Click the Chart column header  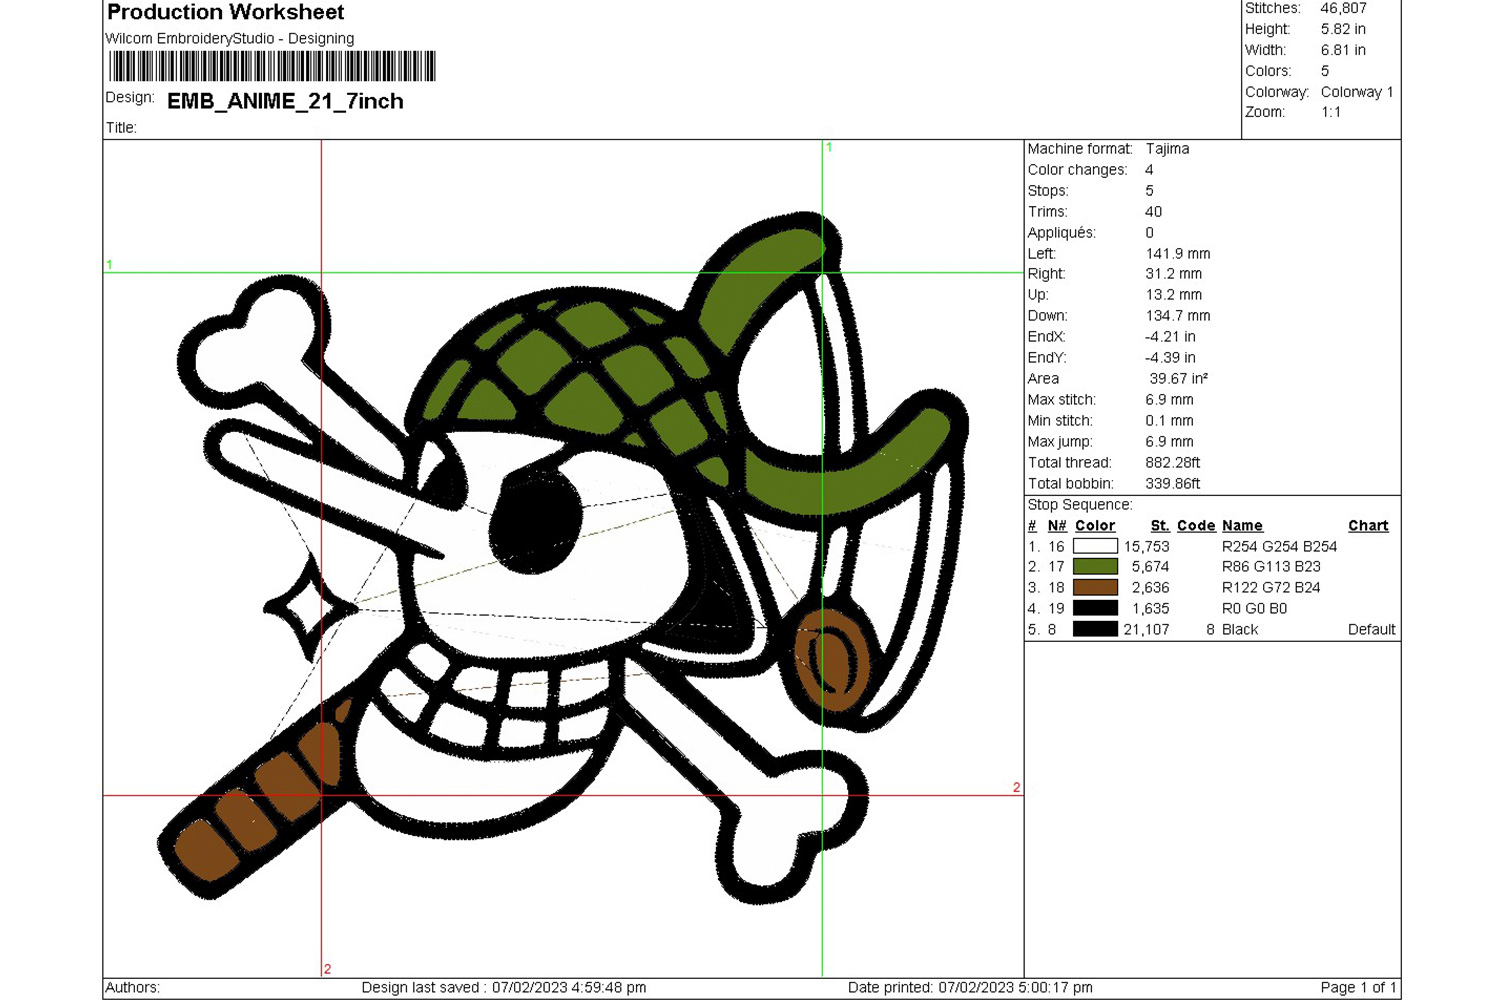pyautogui.click(x=1368, y=526)
